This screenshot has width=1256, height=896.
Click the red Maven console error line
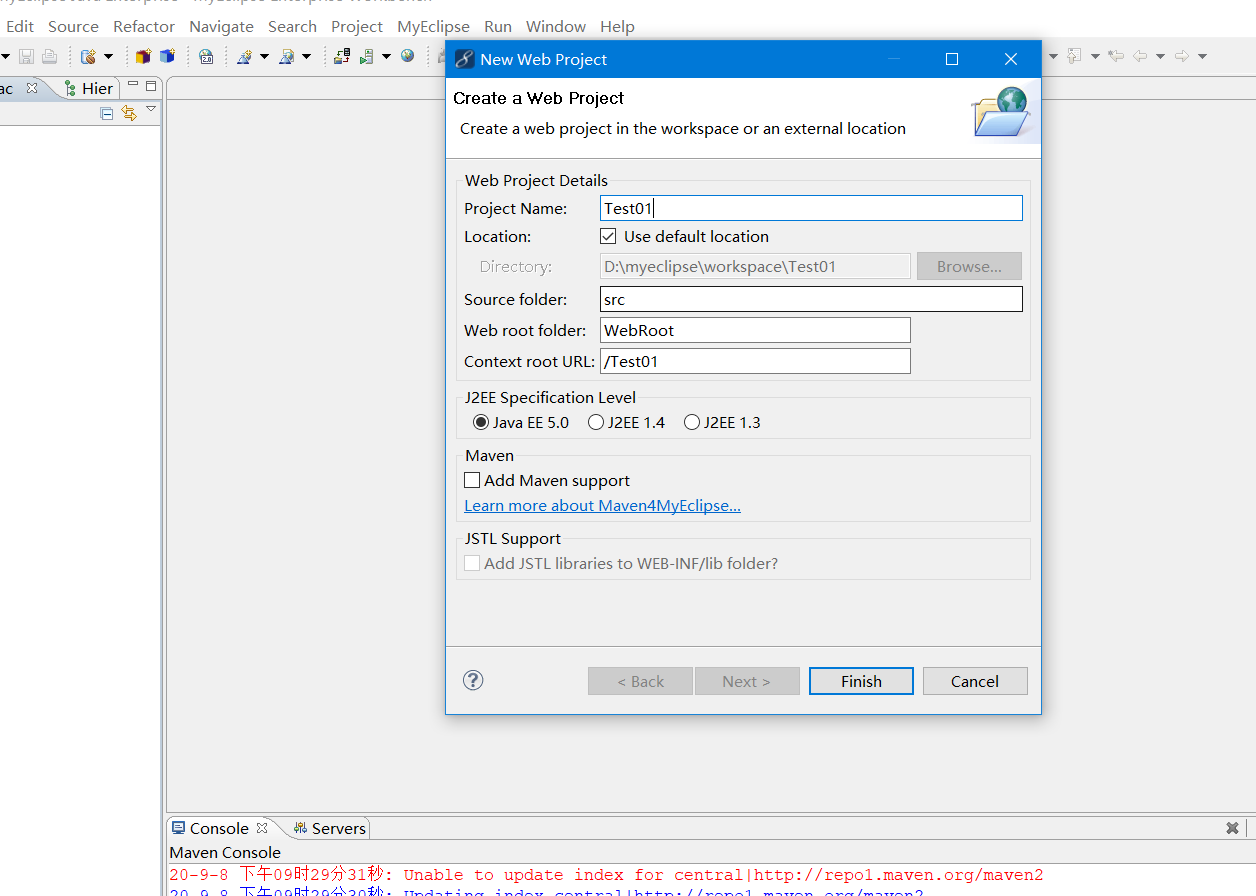pyautogui.click(x=606, y=875)
